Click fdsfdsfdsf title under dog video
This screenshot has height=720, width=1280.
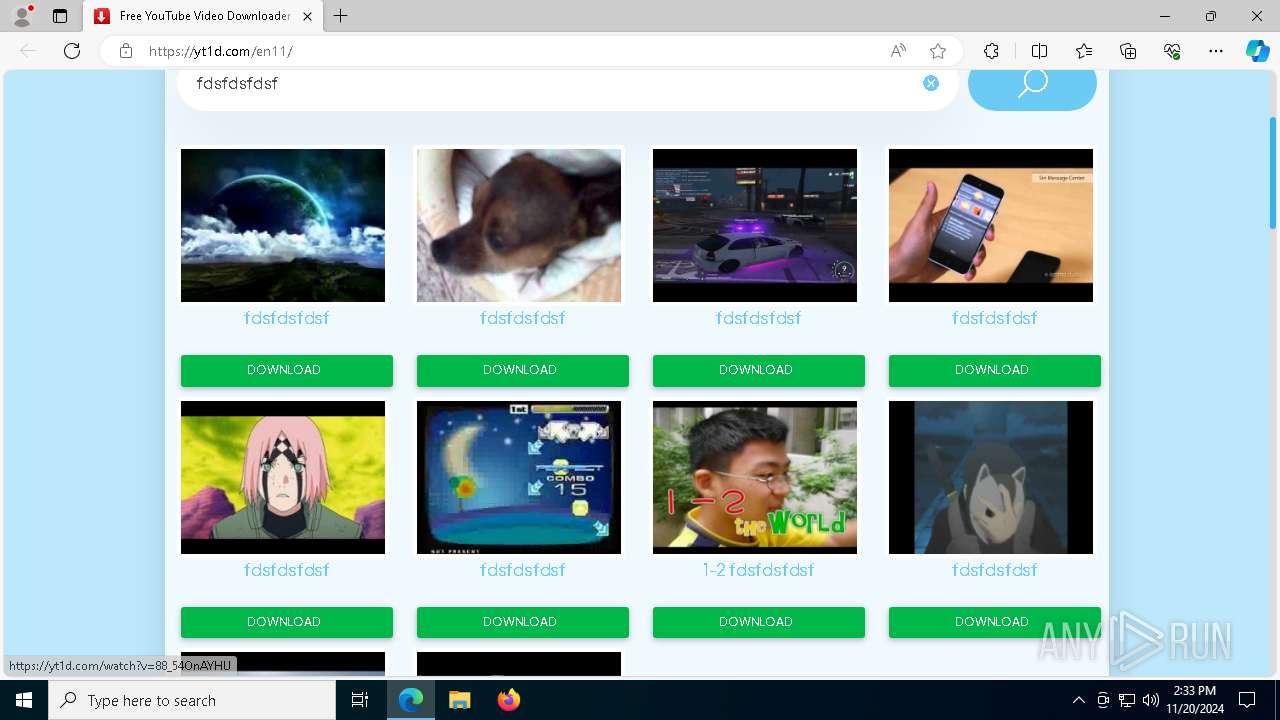(x=522, y=318)
